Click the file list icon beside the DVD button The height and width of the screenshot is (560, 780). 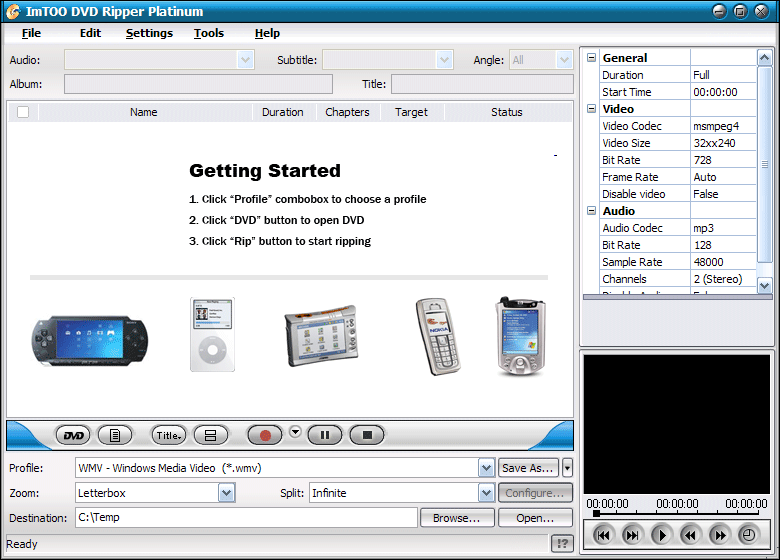click(x=115, y=435)
